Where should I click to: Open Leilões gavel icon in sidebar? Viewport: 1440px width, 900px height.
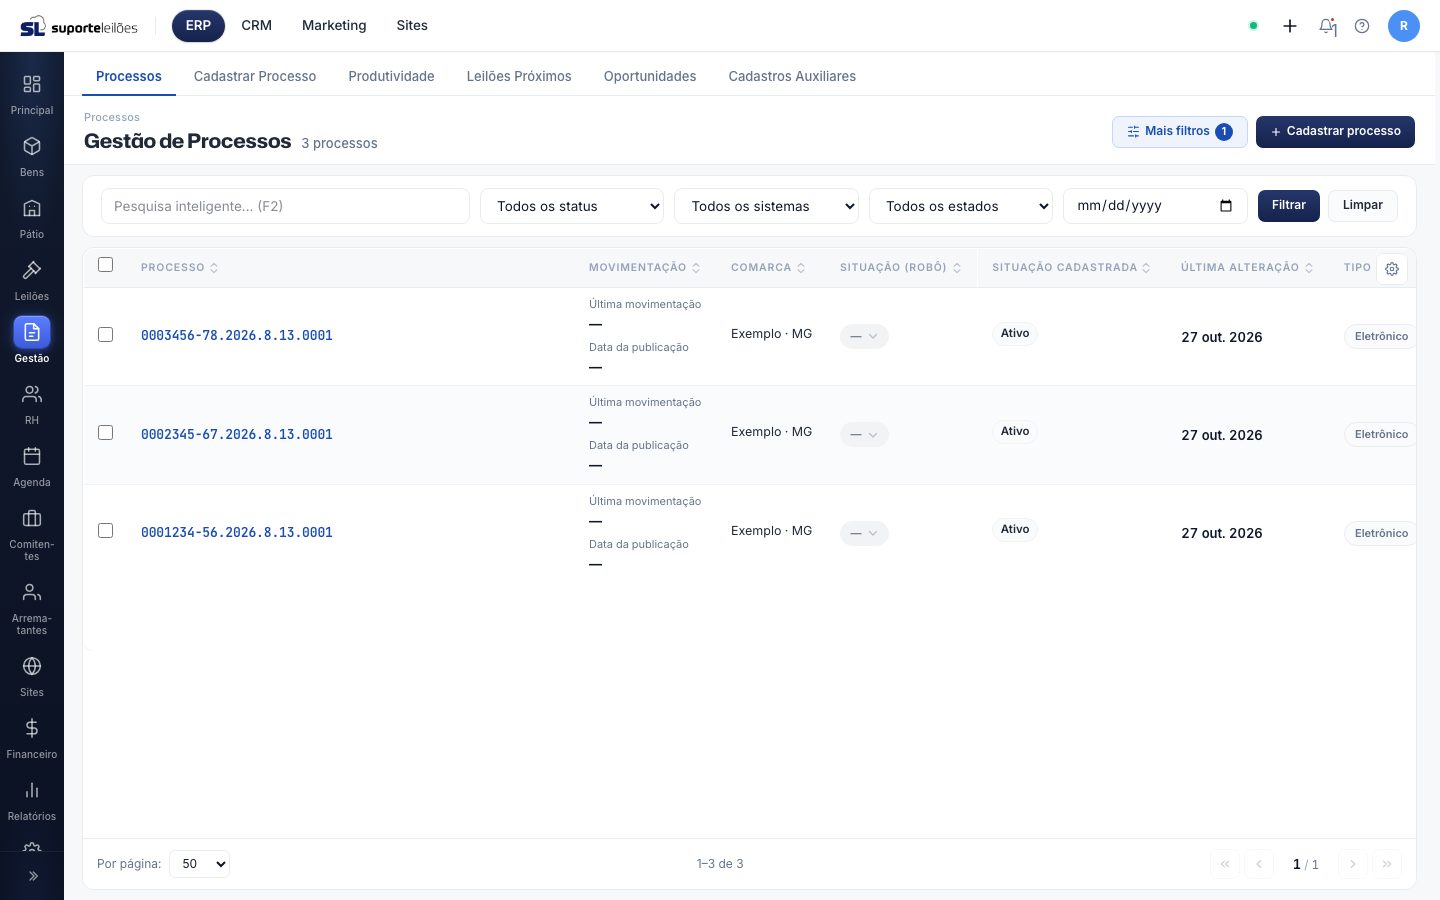point(32,270)
